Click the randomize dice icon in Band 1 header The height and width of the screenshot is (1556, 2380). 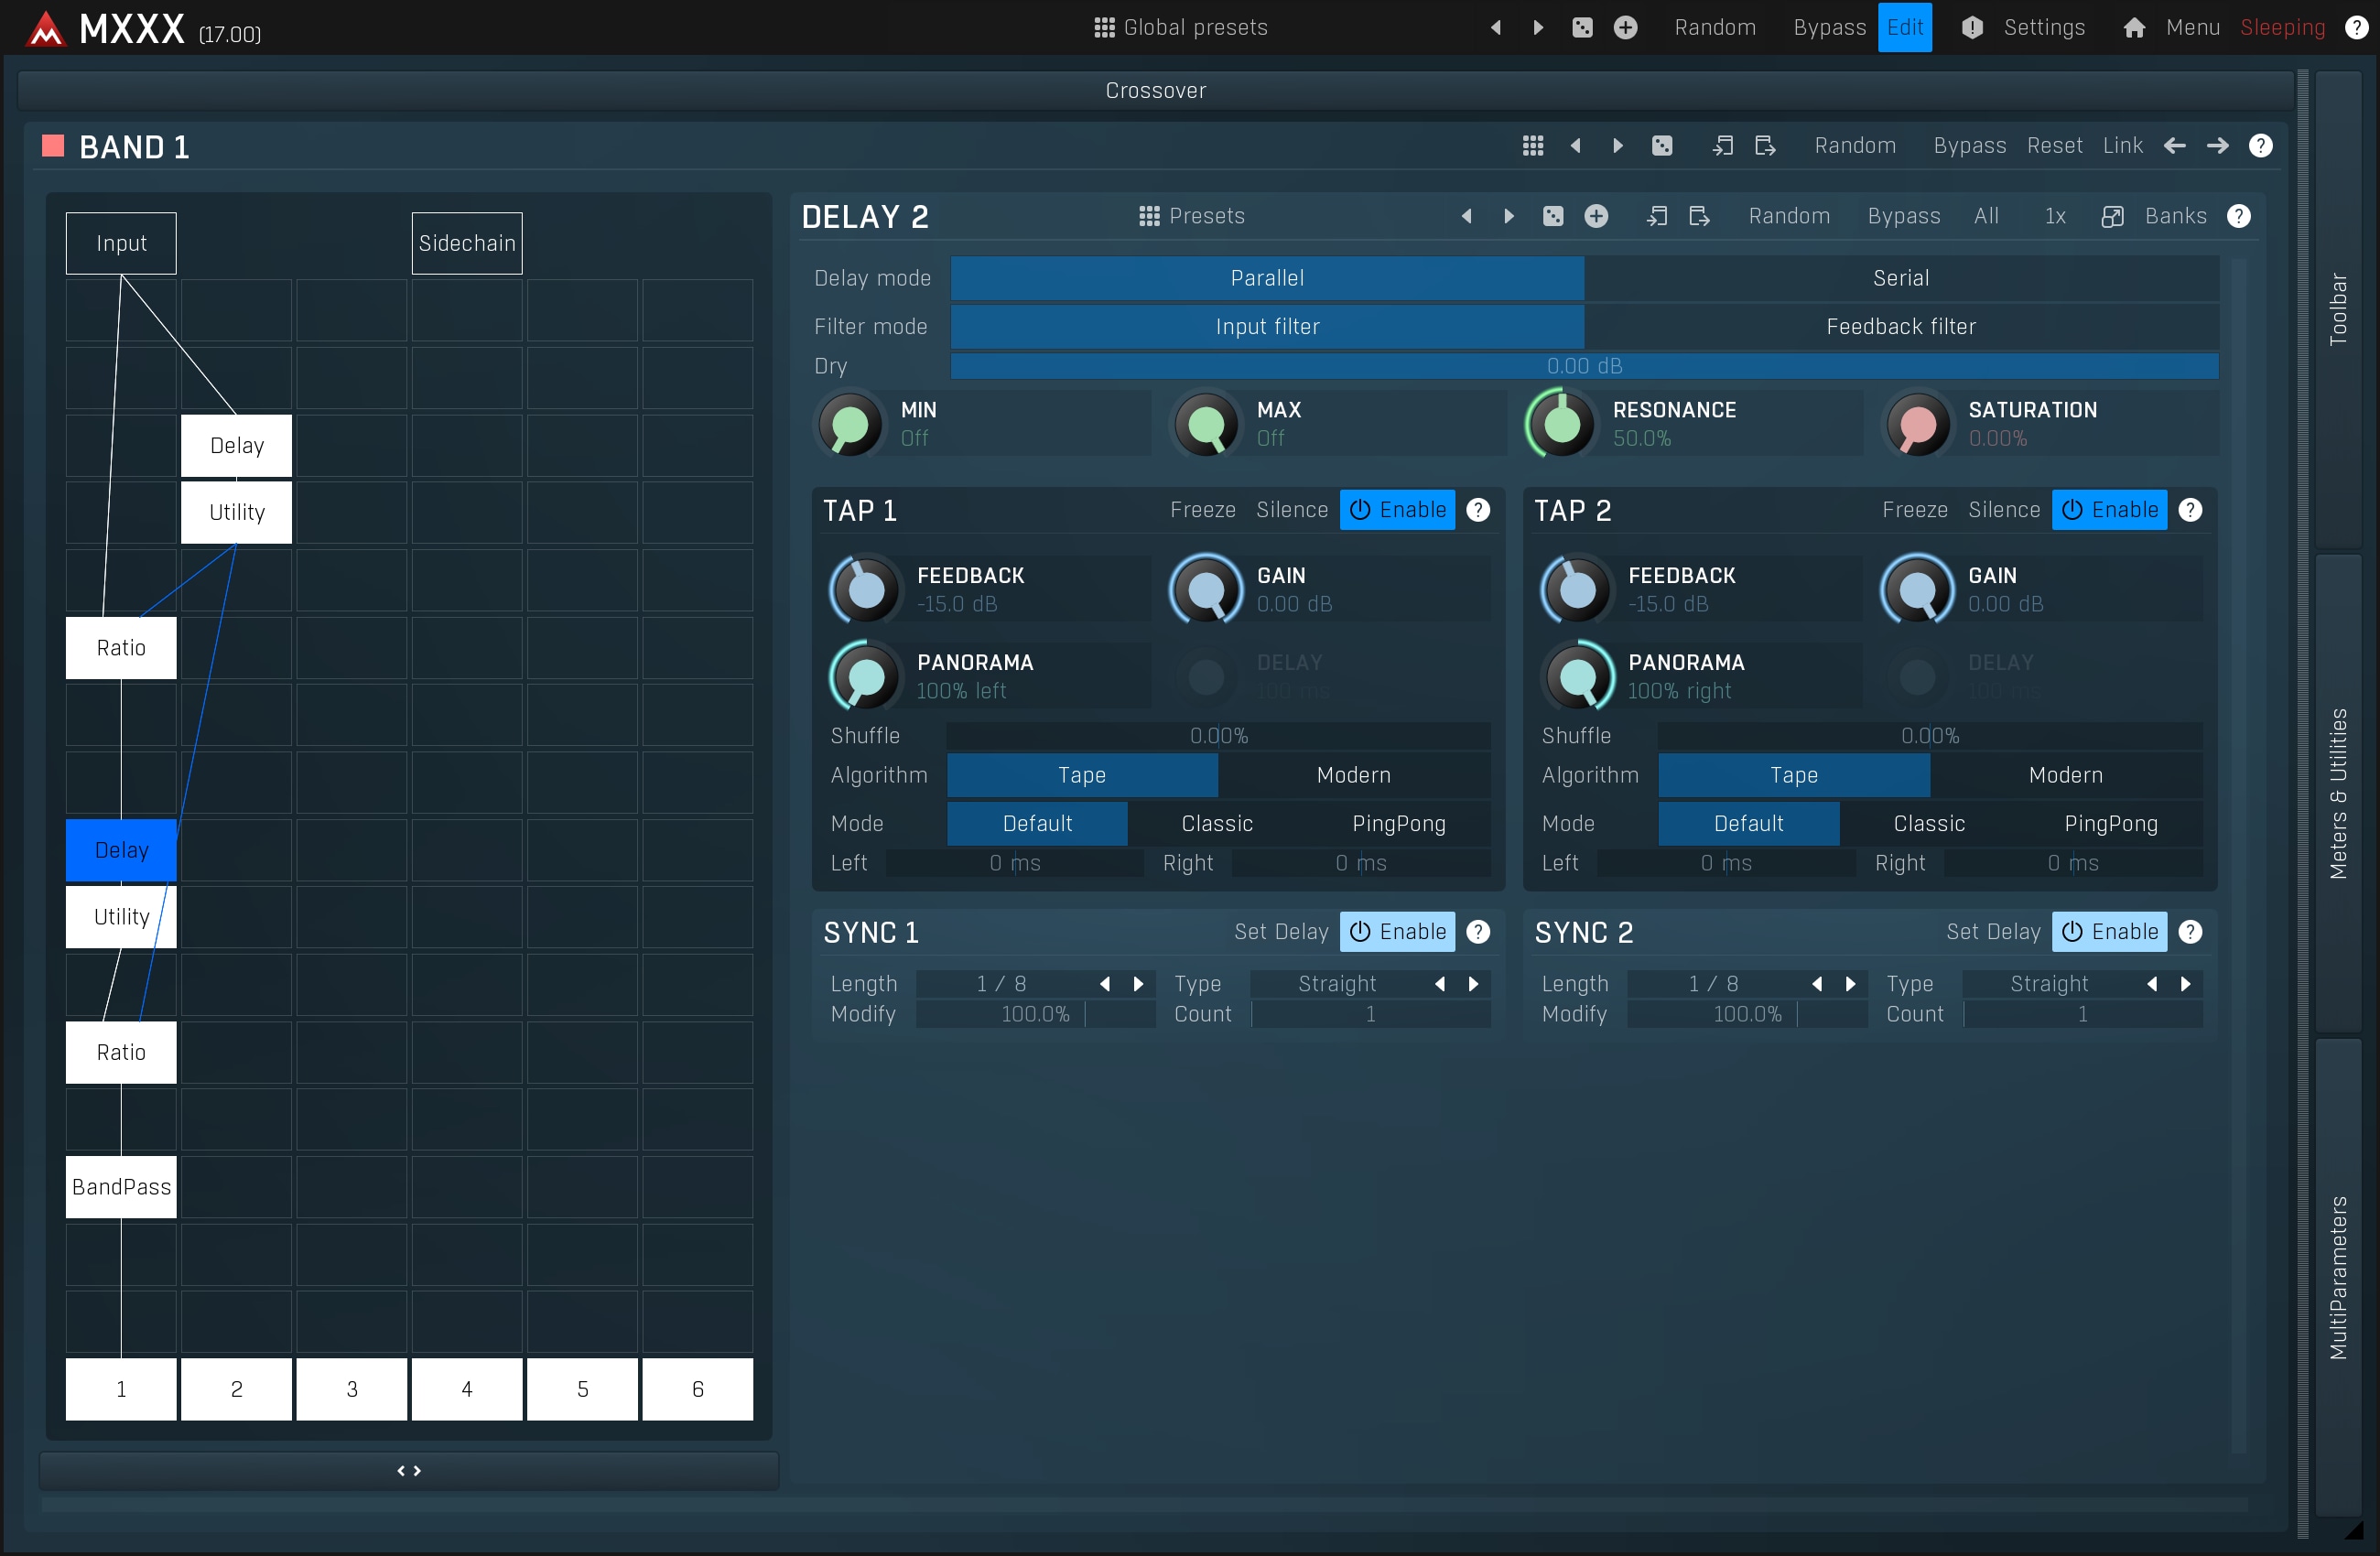click(1662, 146)
